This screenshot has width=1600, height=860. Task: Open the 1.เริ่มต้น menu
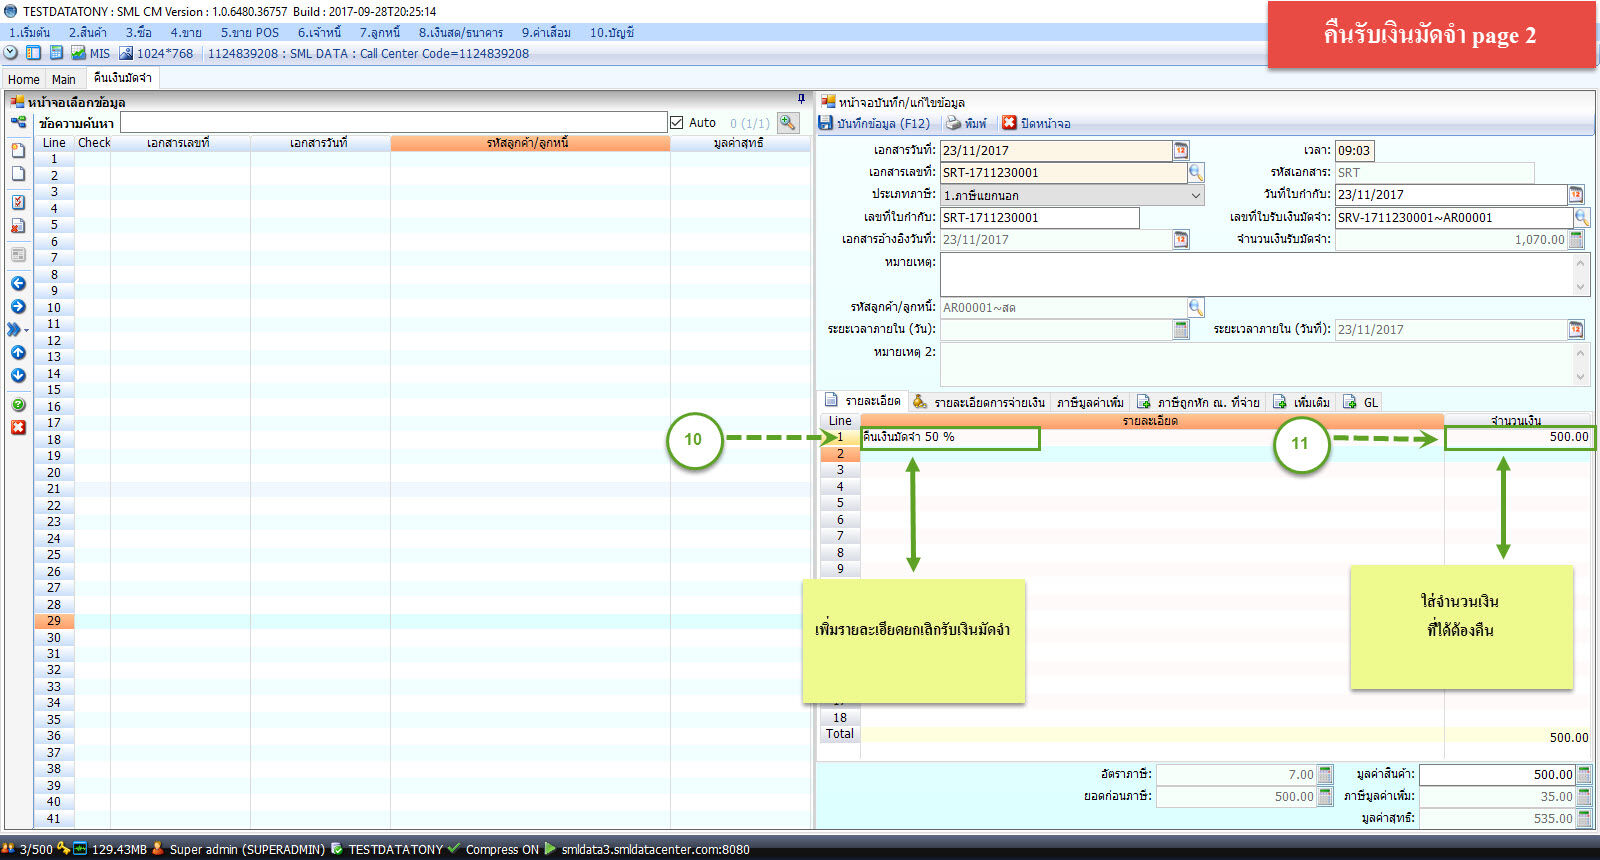[29, 32]
